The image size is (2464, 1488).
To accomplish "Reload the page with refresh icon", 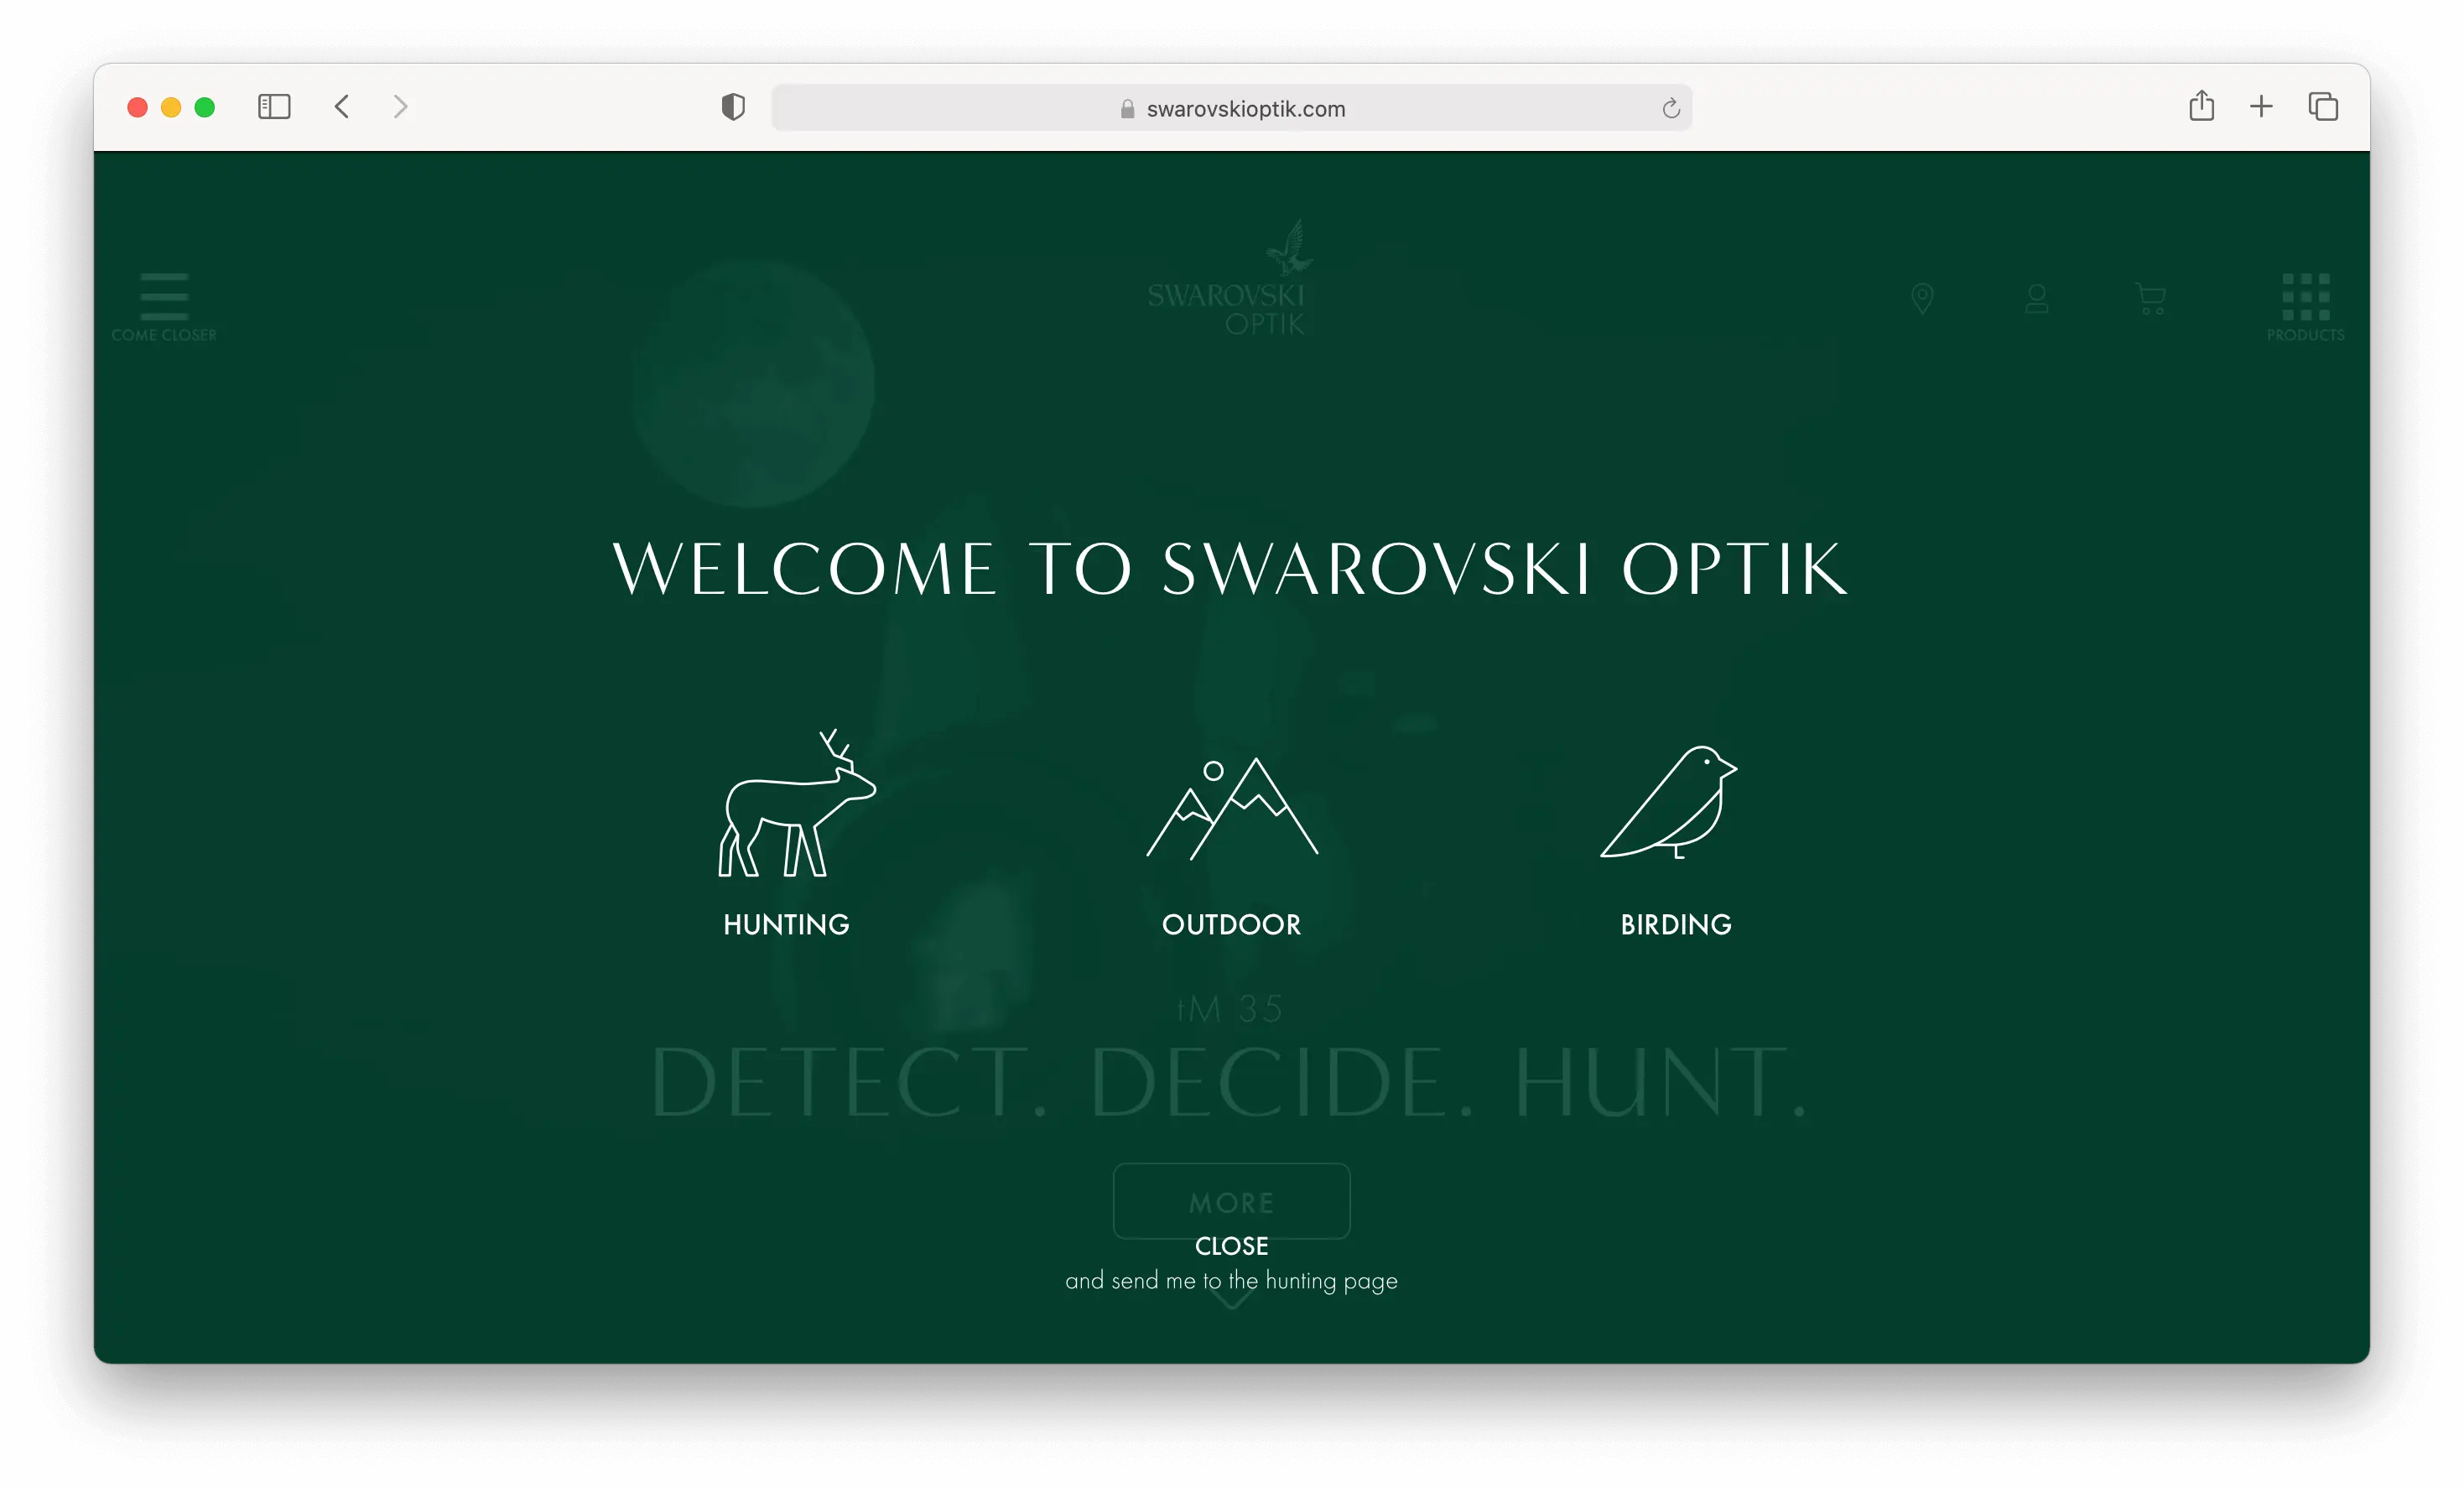I will click(x=1670, y=109).
